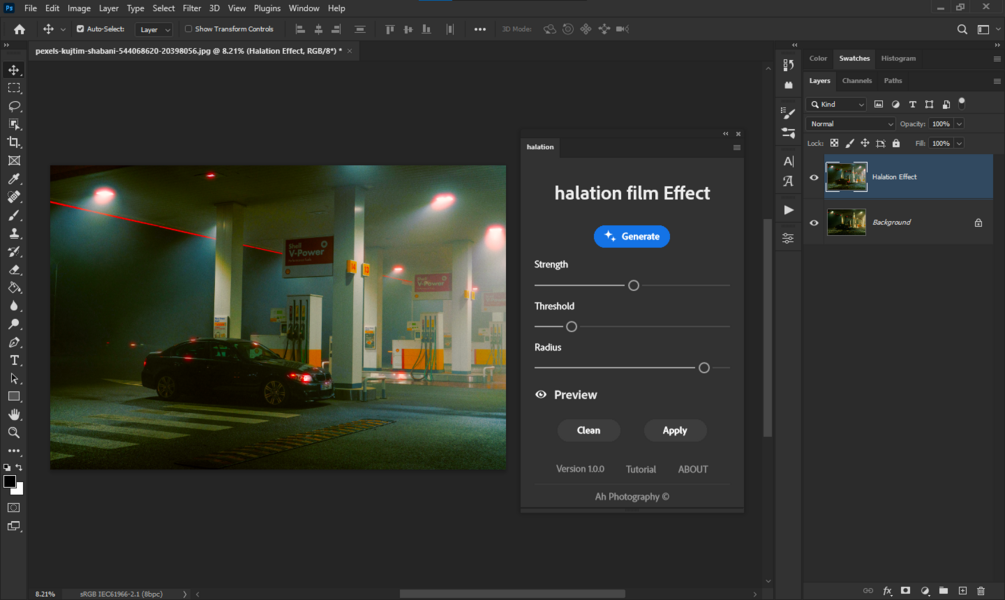Expand the layer Kind filter dropdown
This screenshot has height=600, width=1005.
point(838,104)
